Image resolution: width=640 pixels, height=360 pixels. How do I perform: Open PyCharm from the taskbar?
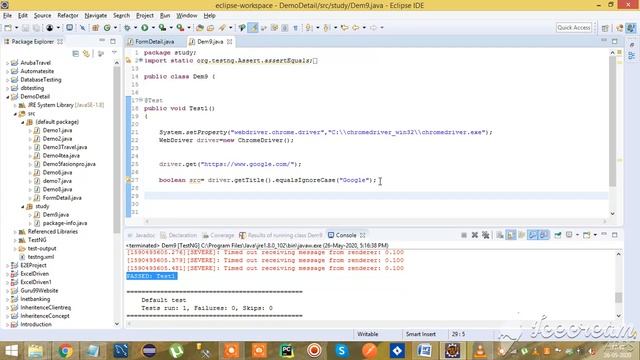pos(287,351)
